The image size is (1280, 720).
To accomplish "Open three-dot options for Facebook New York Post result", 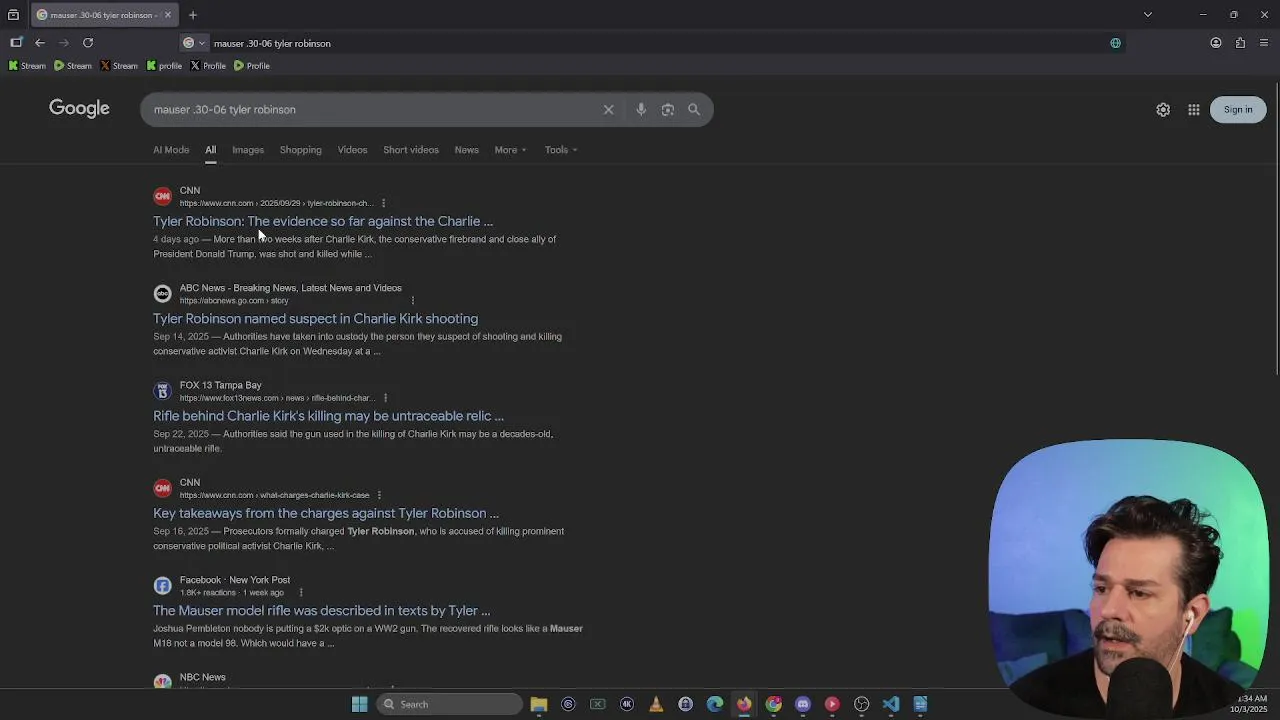I will click(299, 592).
